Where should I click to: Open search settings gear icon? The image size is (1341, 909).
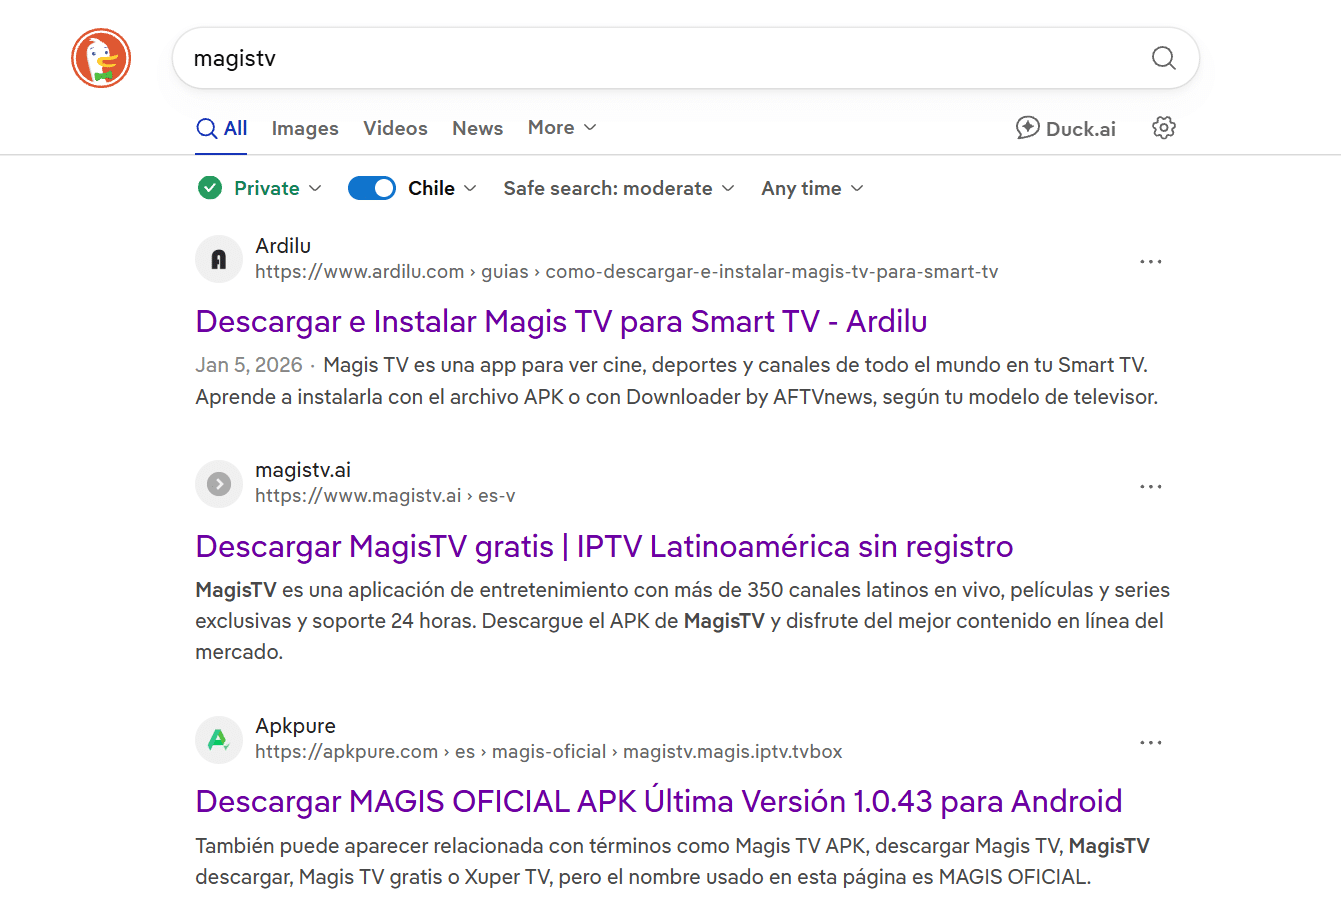[x=1164, y=128]
